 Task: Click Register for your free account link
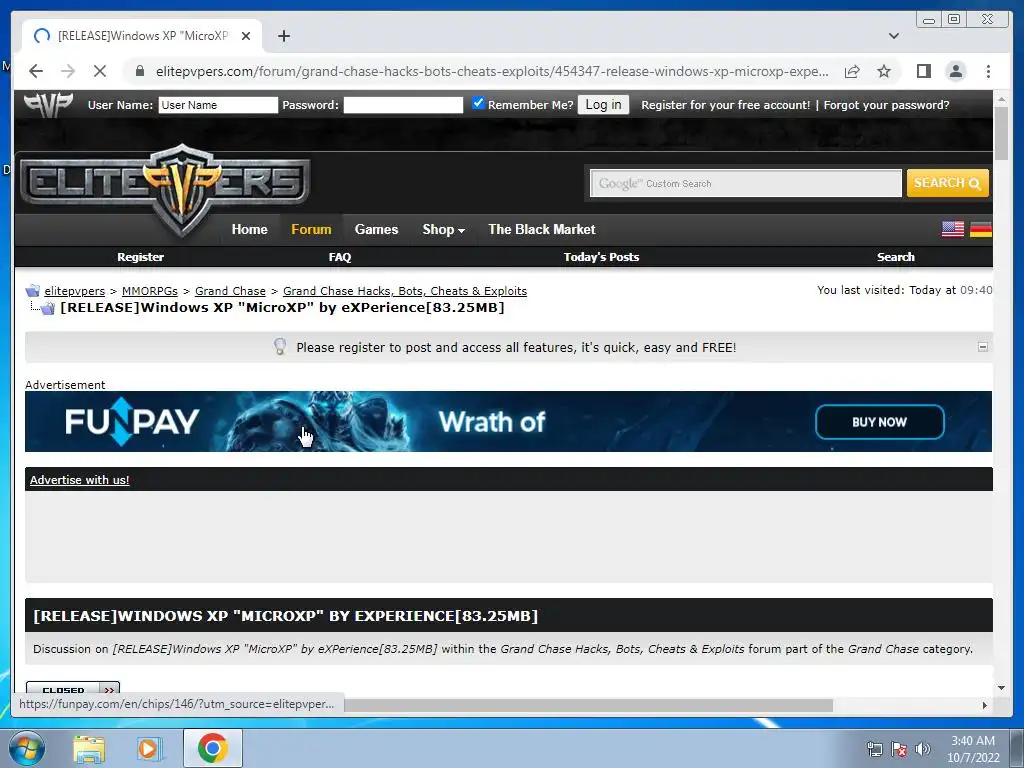click(x=726, y=105)
